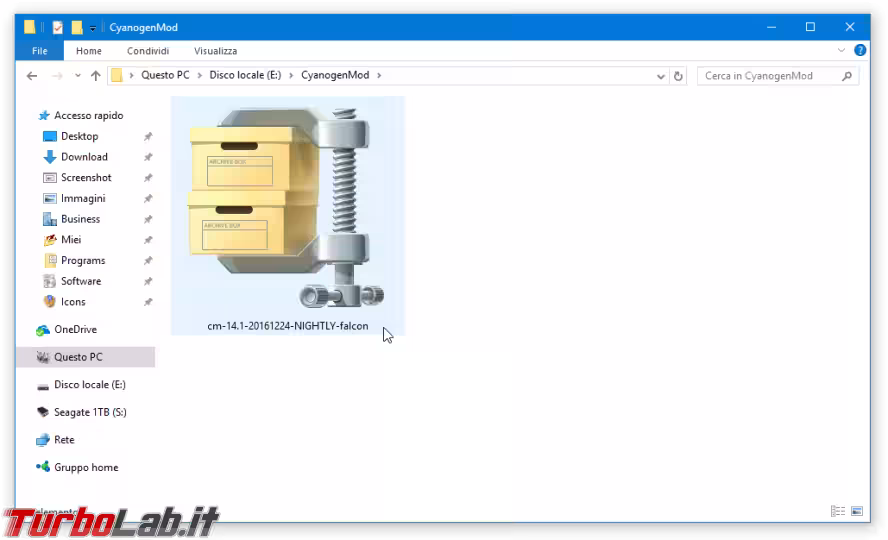Viewport: 888px width, 540px height.
Task: Click CyanogenMod breadcrumb in address bar
Action: [335, 75]
